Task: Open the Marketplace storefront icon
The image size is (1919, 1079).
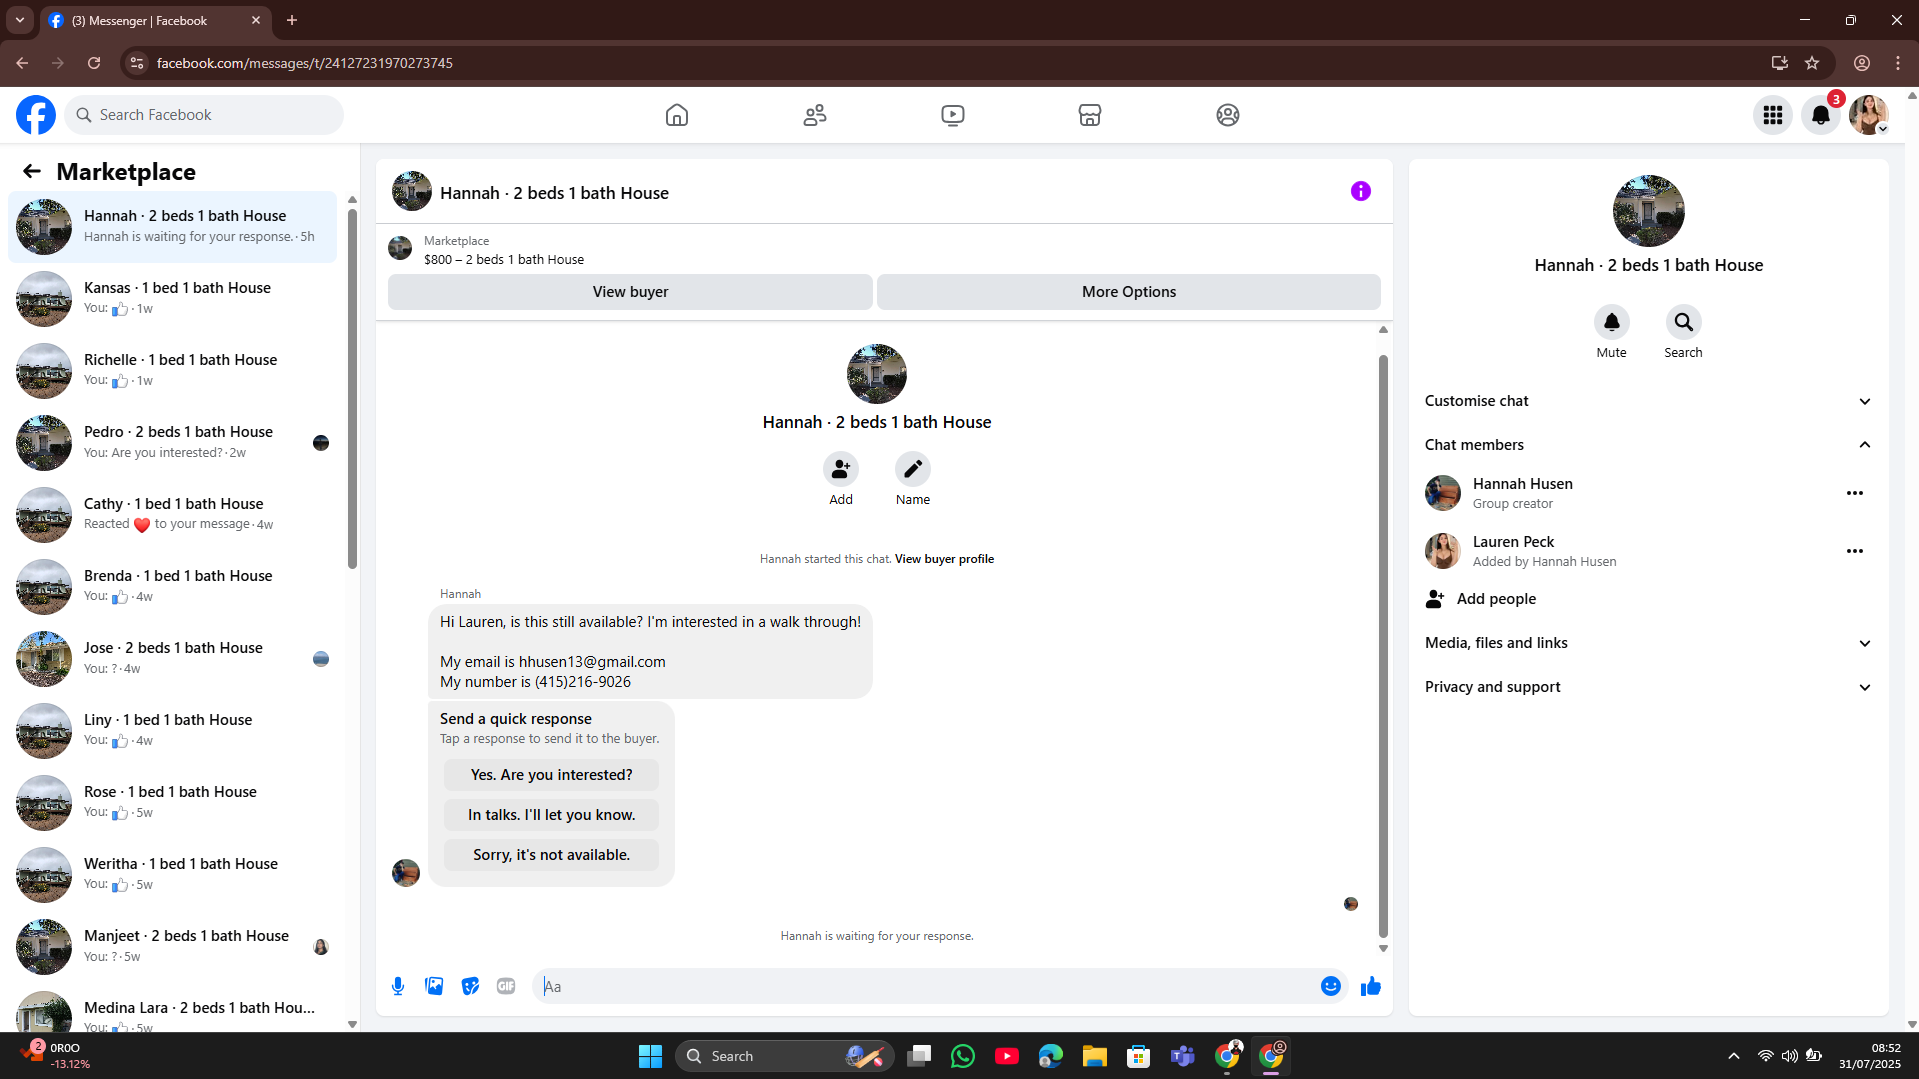Action: click(x=1090, y=115)
